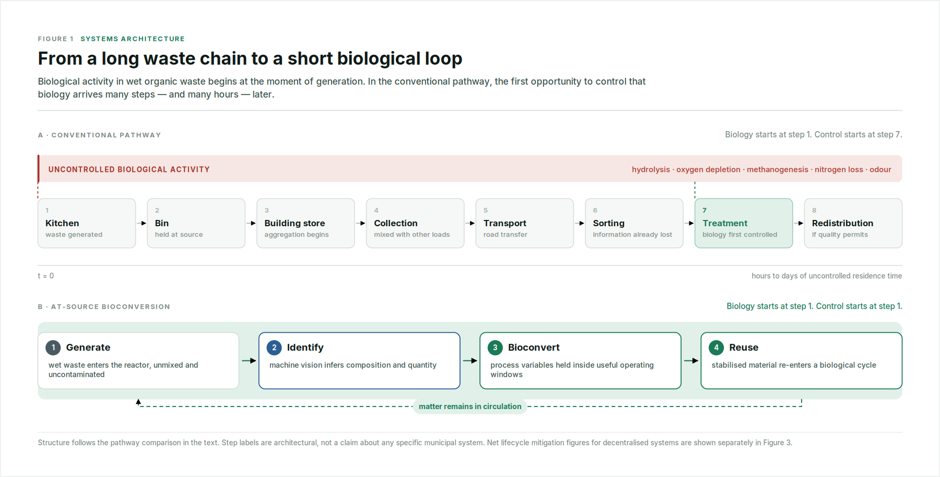Select the Identify step box

tap(360, 361)
